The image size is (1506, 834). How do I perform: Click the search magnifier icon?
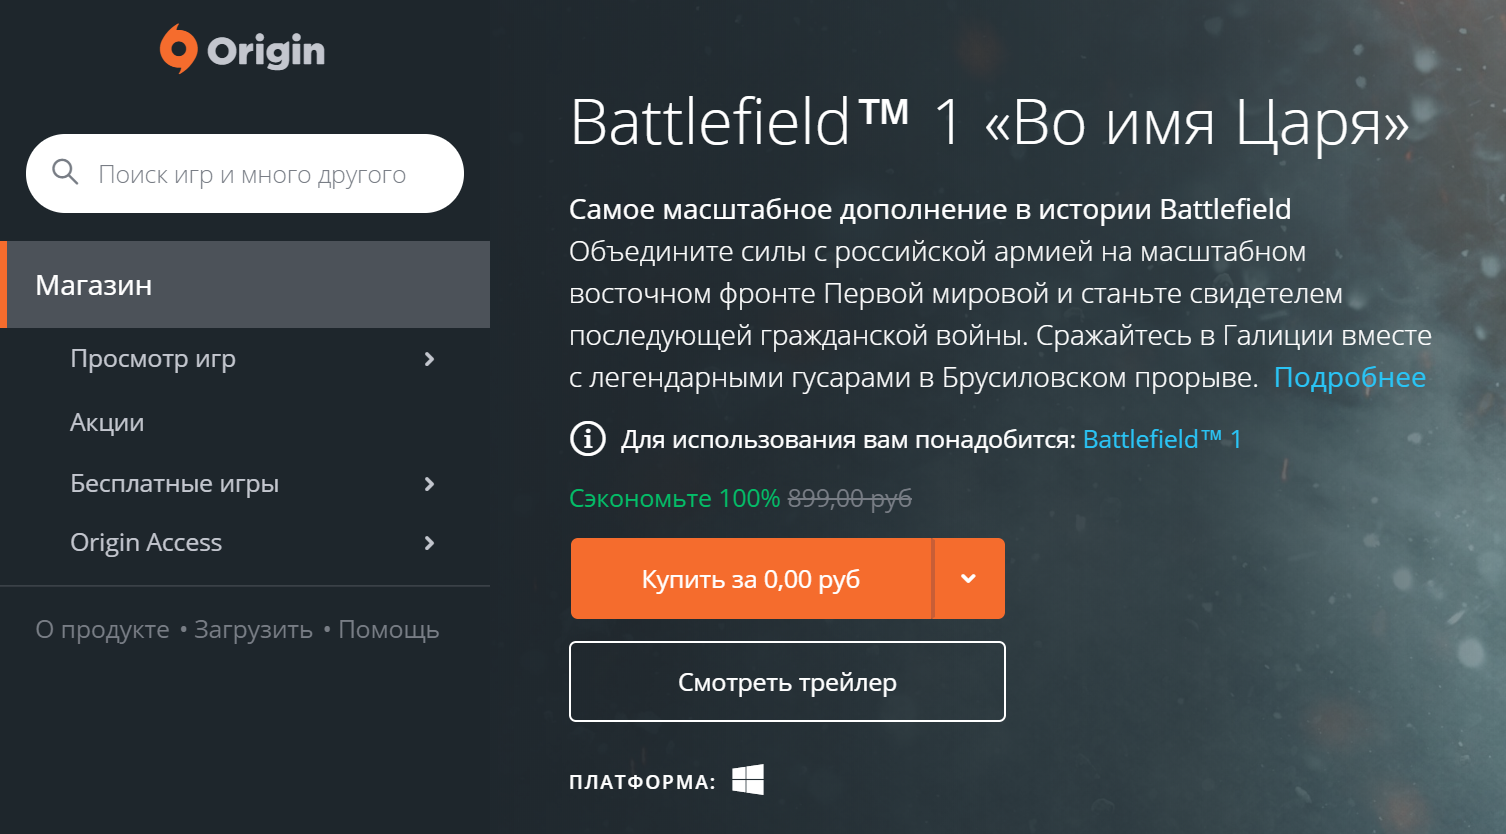coord(65,173)
